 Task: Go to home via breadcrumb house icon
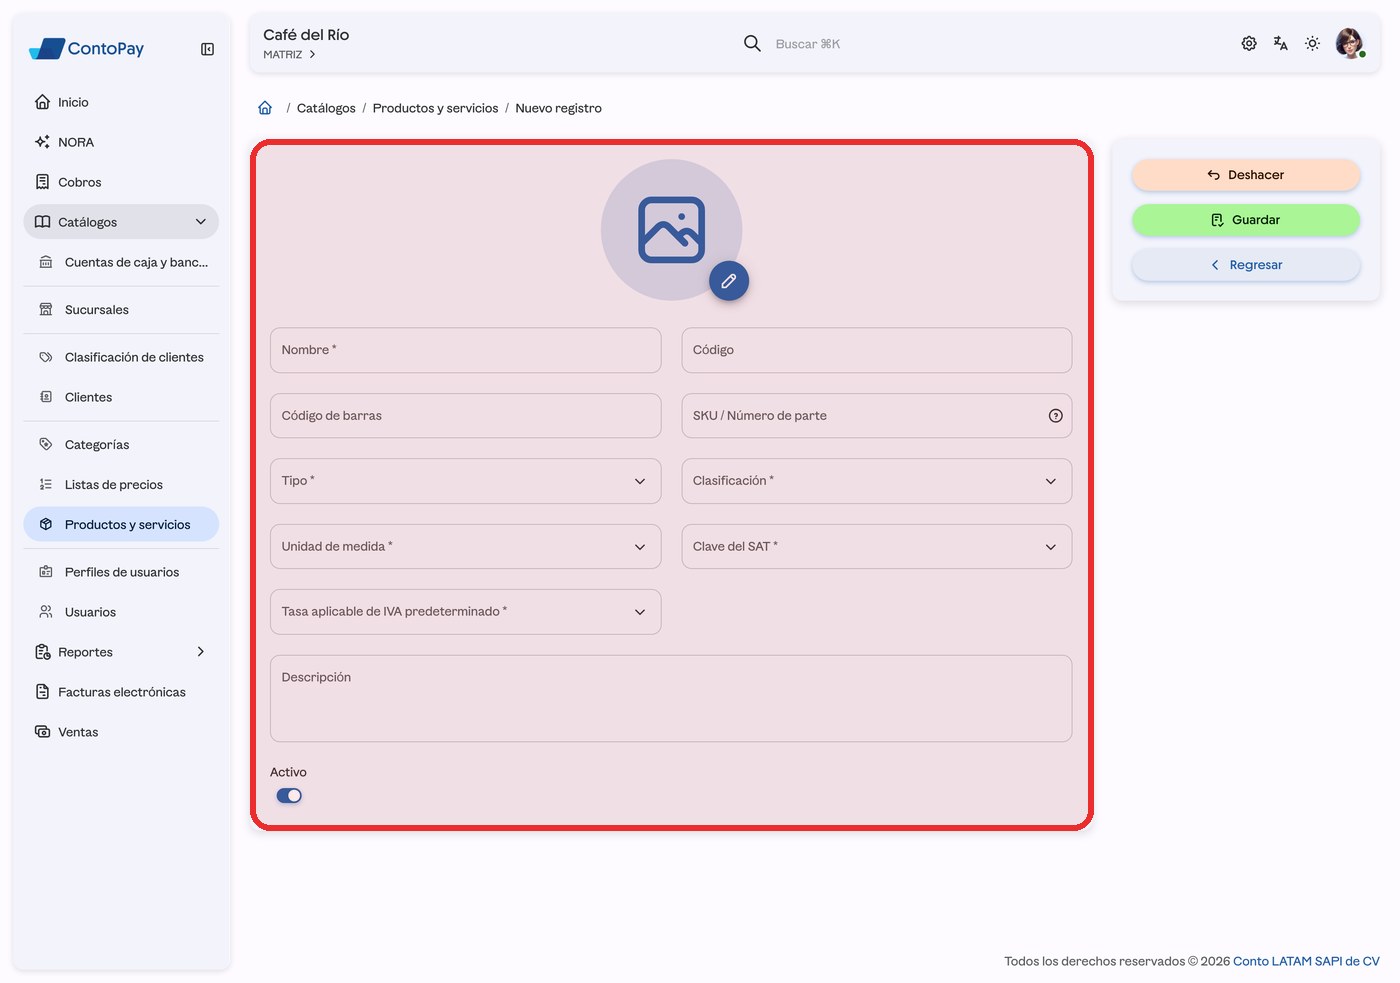coord(265,108)
